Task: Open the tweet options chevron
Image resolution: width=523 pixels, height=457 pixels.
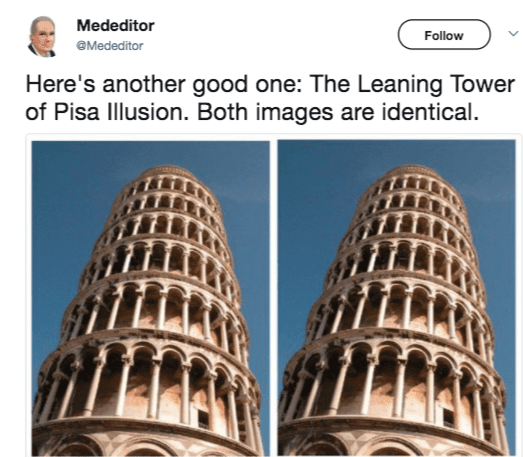Action: point(513,33)
